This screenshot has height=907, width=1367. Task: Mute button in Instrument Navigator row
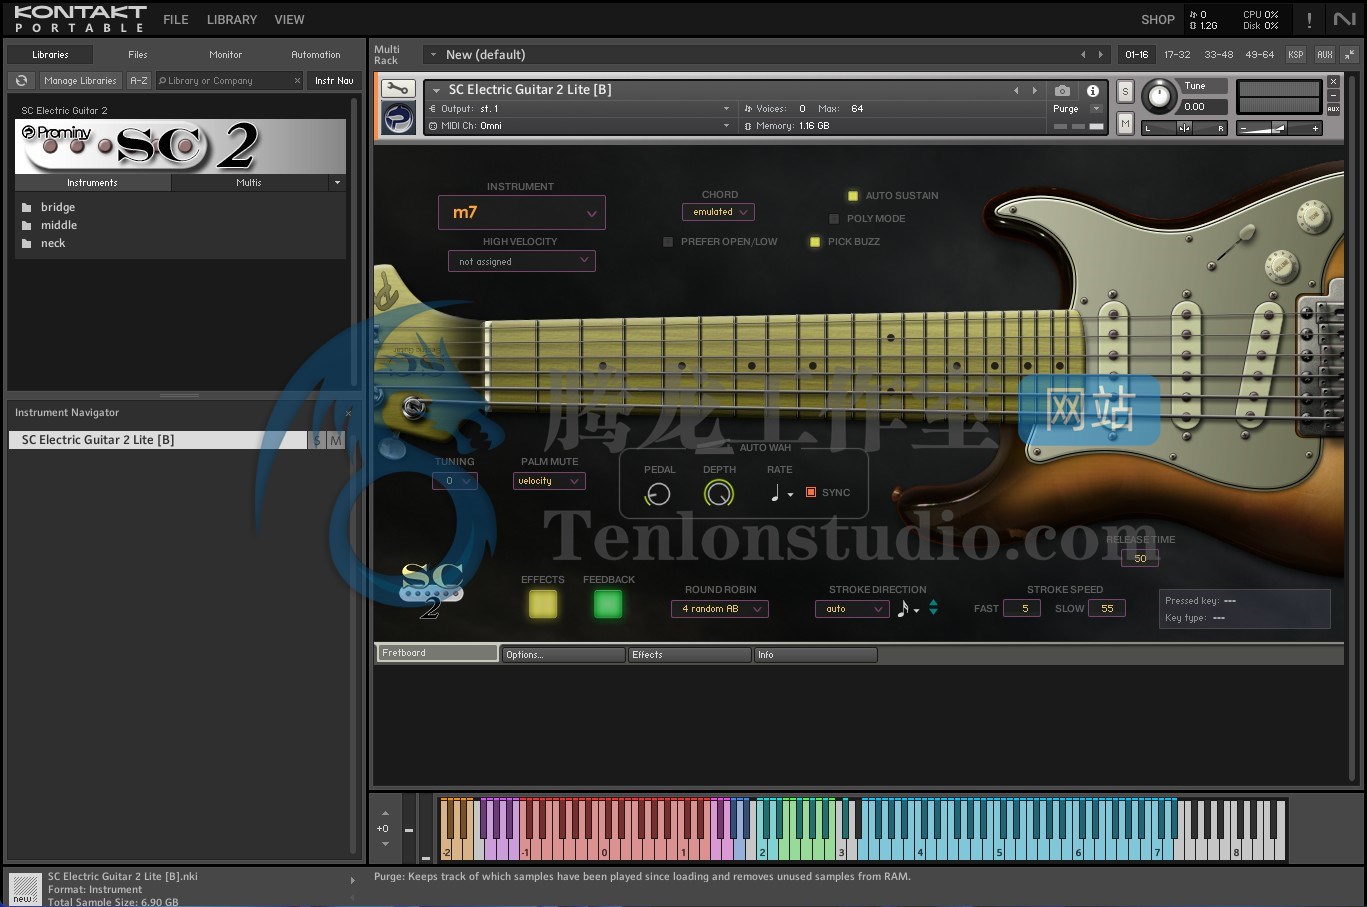(x=335, y=440)
